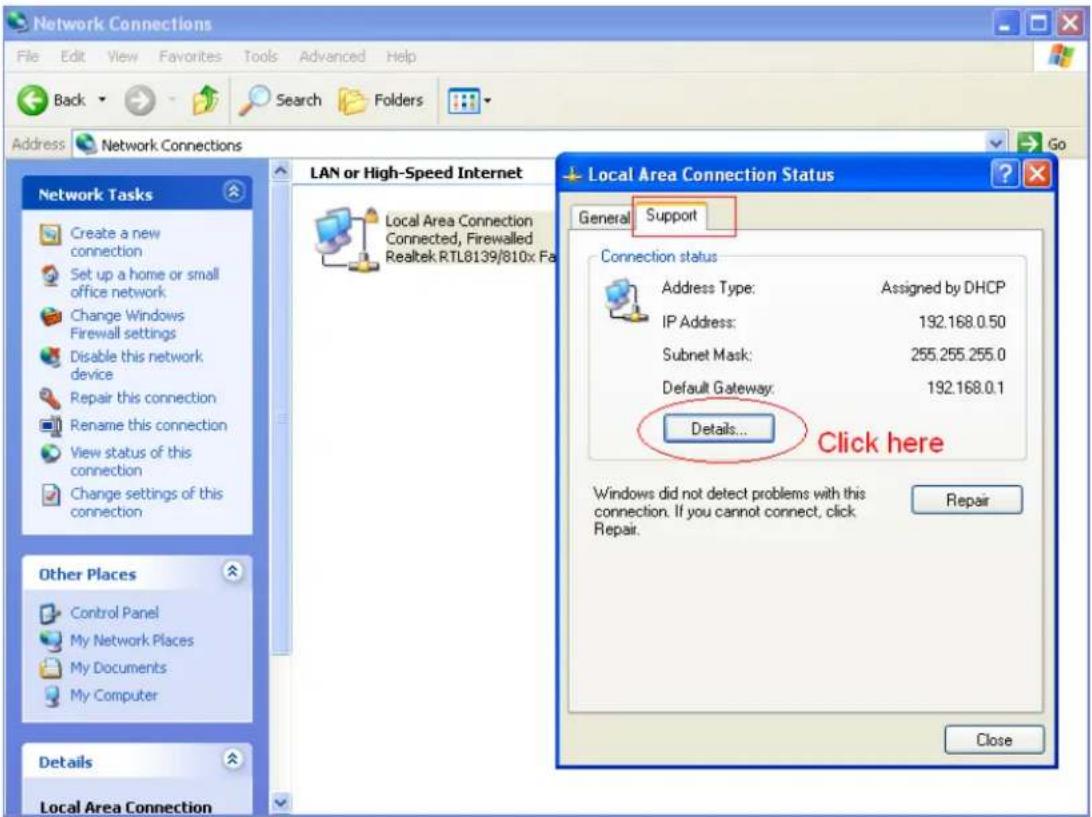
Task: Collapse the Details panel
Action: click(x=233, y=759)
